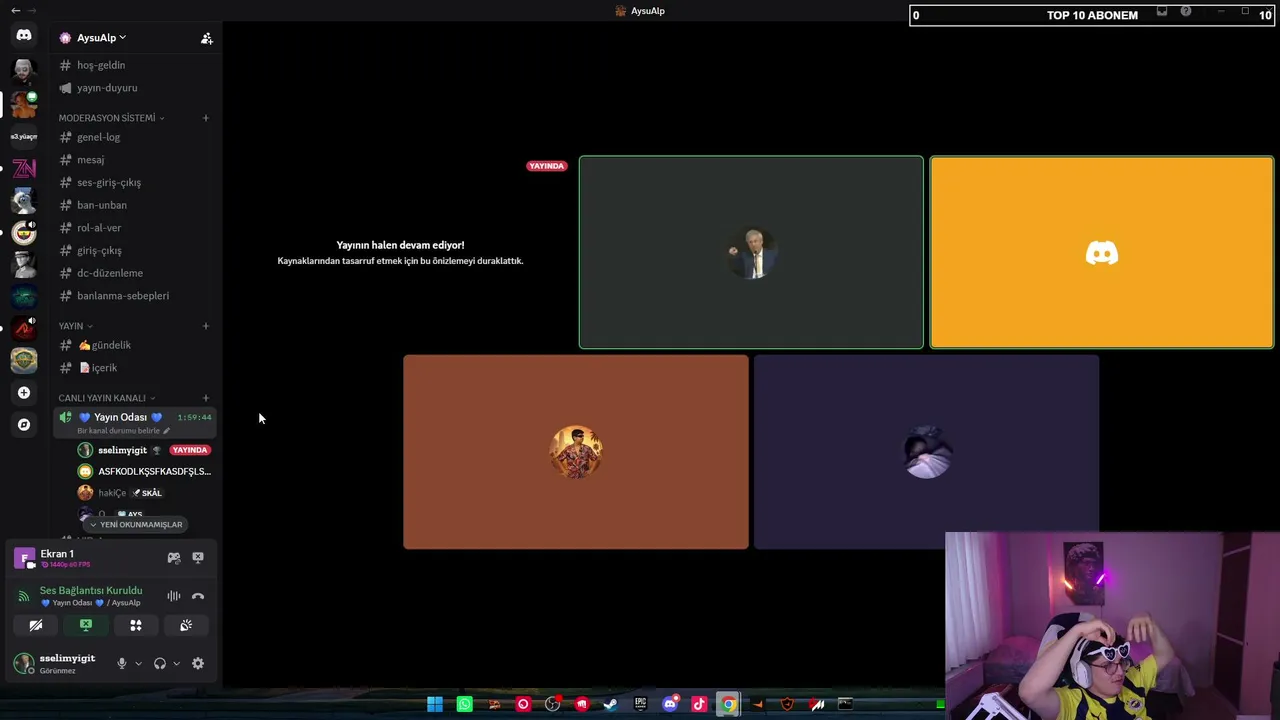Click Ses Bağlantısı Kuruldu connection status
The image size is (1280, 720).
[91, 591]
